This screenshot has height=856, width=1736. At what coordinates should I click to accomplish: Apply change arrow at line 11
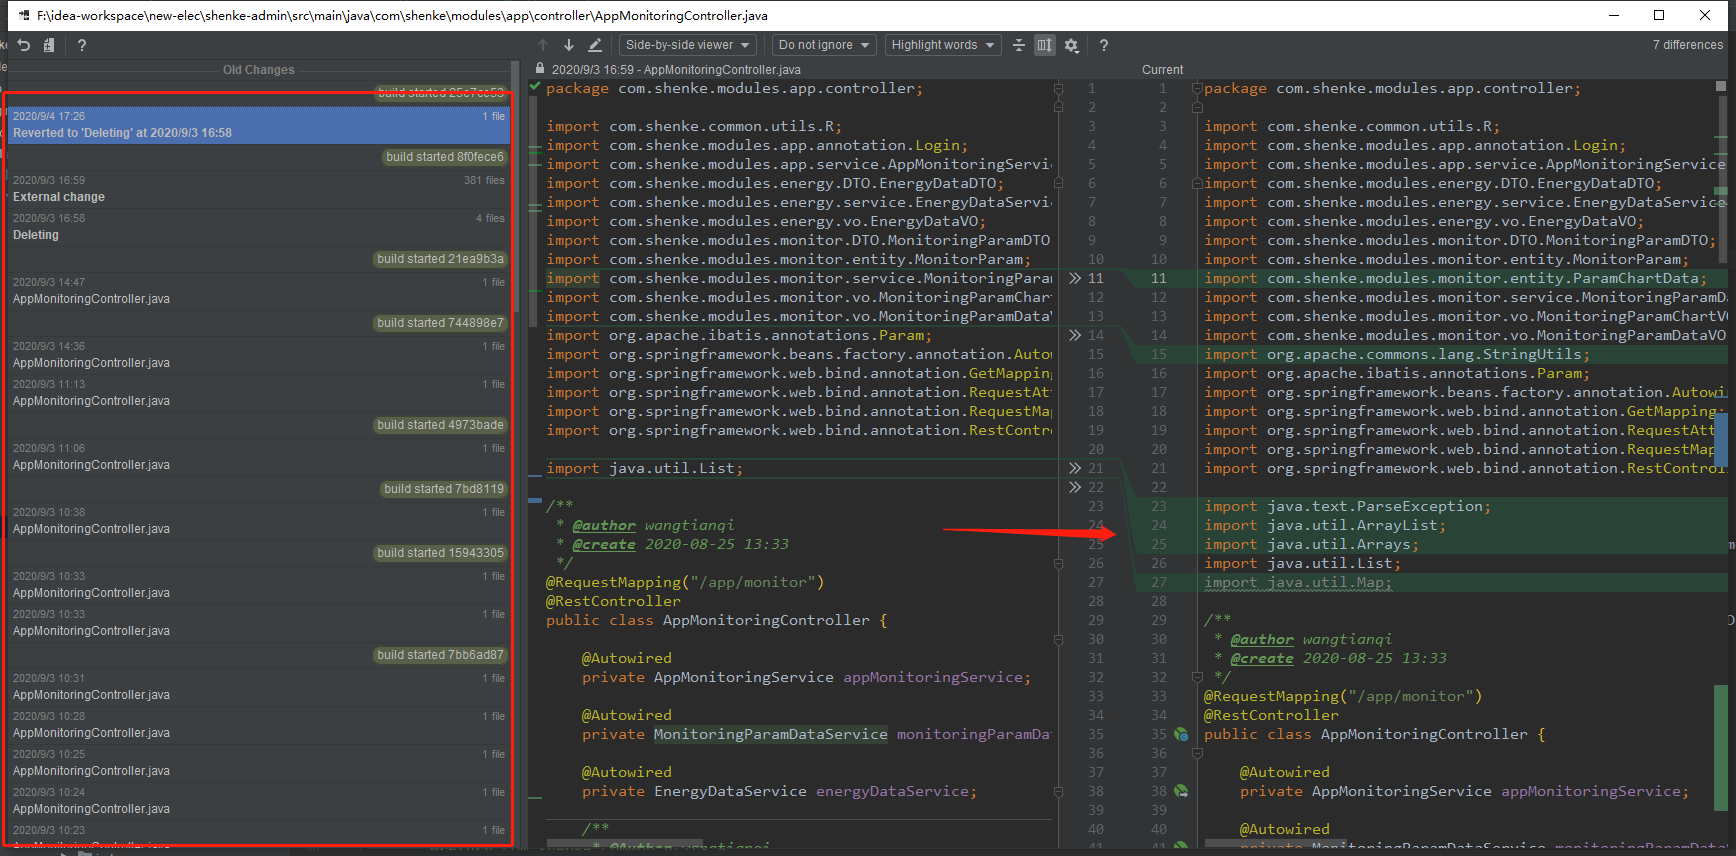[x=1075, y=278]
